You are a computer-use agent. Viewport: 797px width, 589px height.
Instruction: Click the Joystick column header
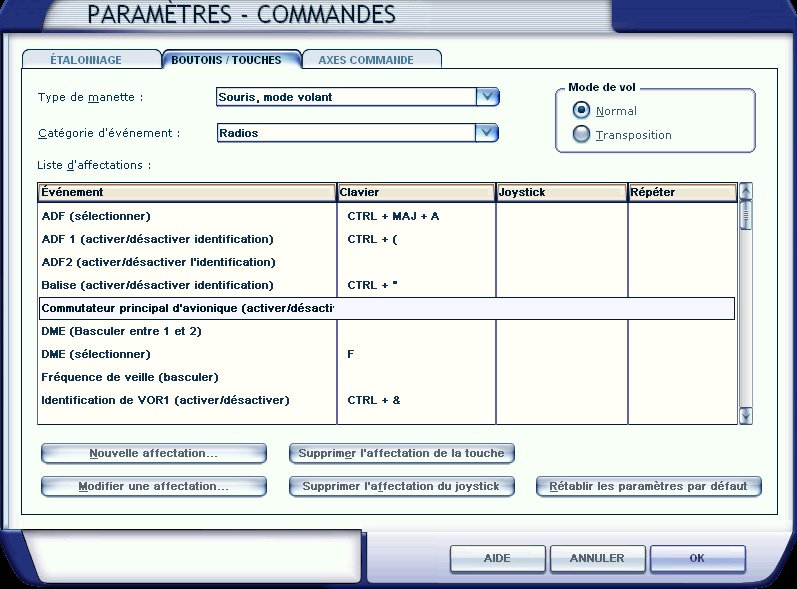click(x=562, y=192)
